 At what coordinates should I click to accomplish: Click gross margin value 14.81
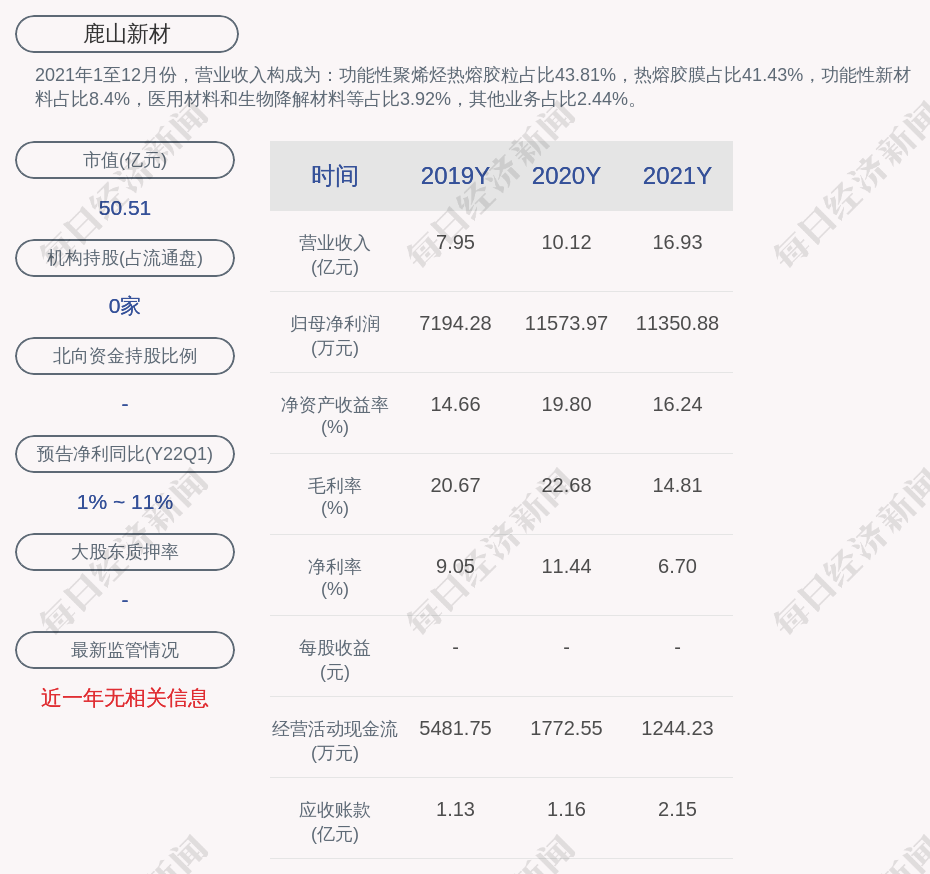(x=677, y=485)
